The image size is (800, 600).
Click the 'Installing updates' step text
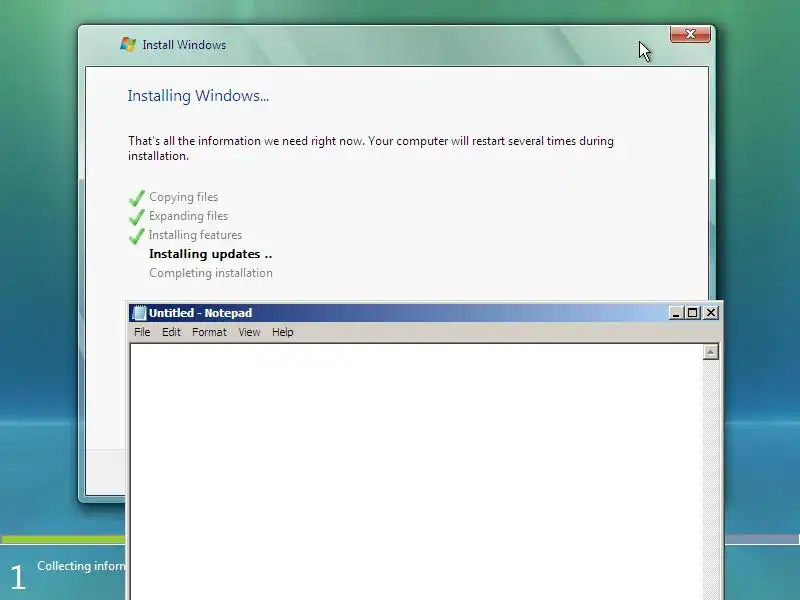click(x=210, y=254)
